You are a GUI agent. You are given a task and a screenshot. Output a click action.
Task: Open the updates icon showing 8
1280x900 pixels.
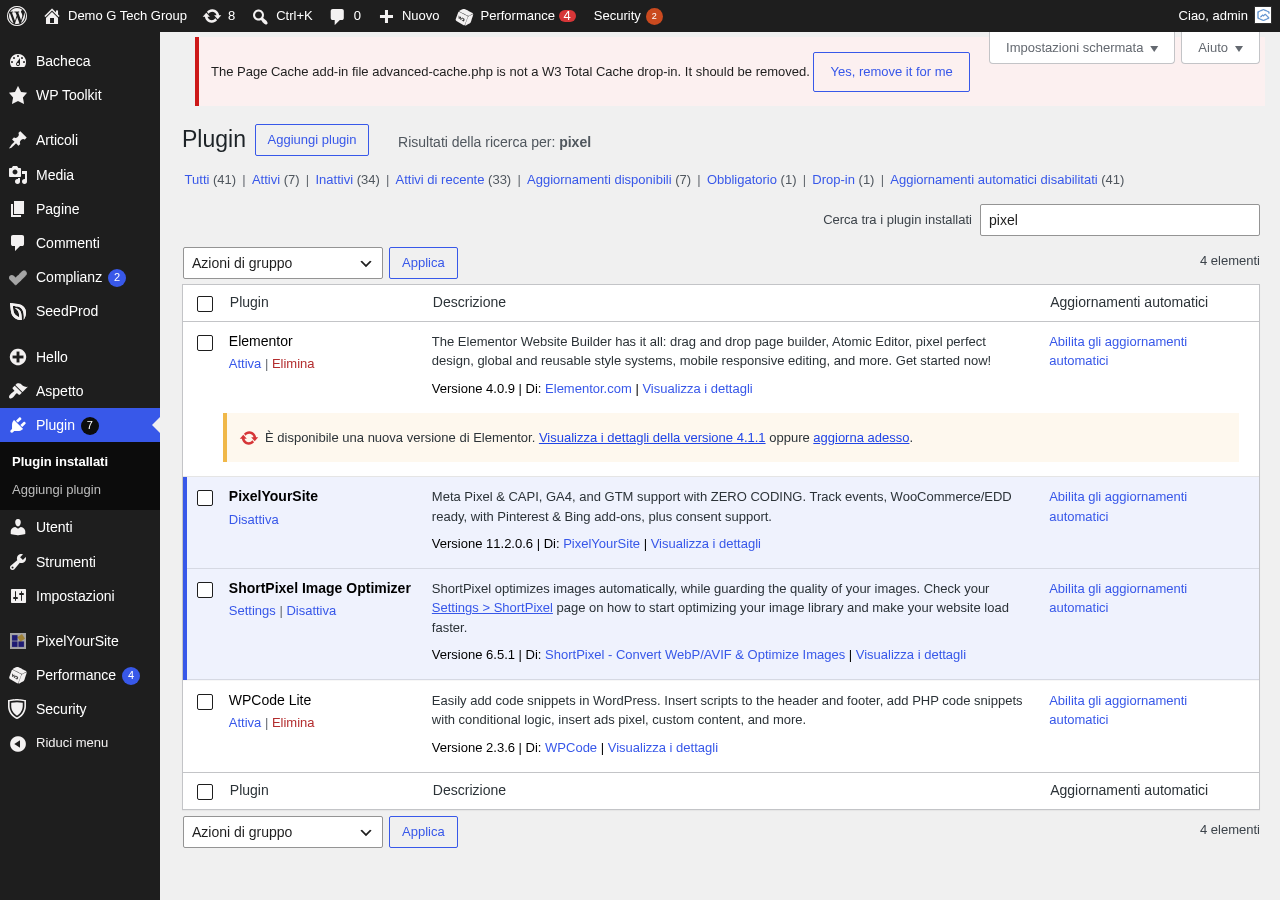pyautogui.click(x=212, y=16)
